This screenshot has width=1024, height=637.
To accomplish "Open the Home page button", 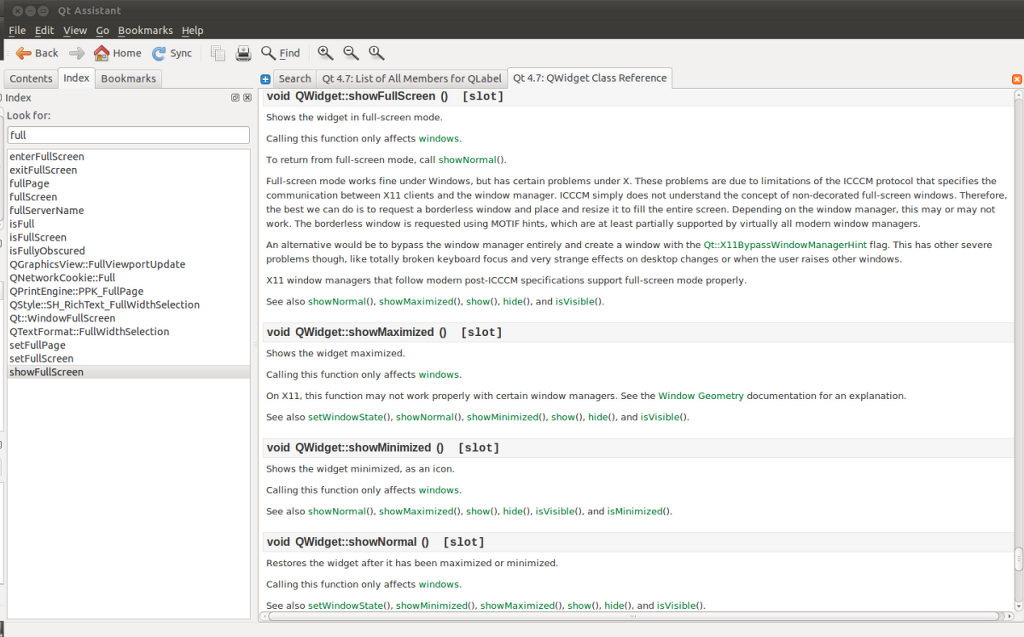I will 118,53.
